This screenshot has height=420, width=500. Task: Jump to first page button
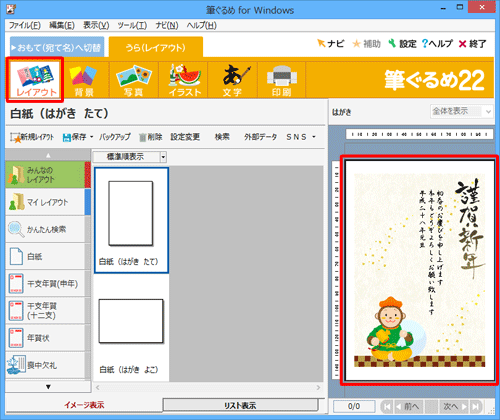[387, 406]
